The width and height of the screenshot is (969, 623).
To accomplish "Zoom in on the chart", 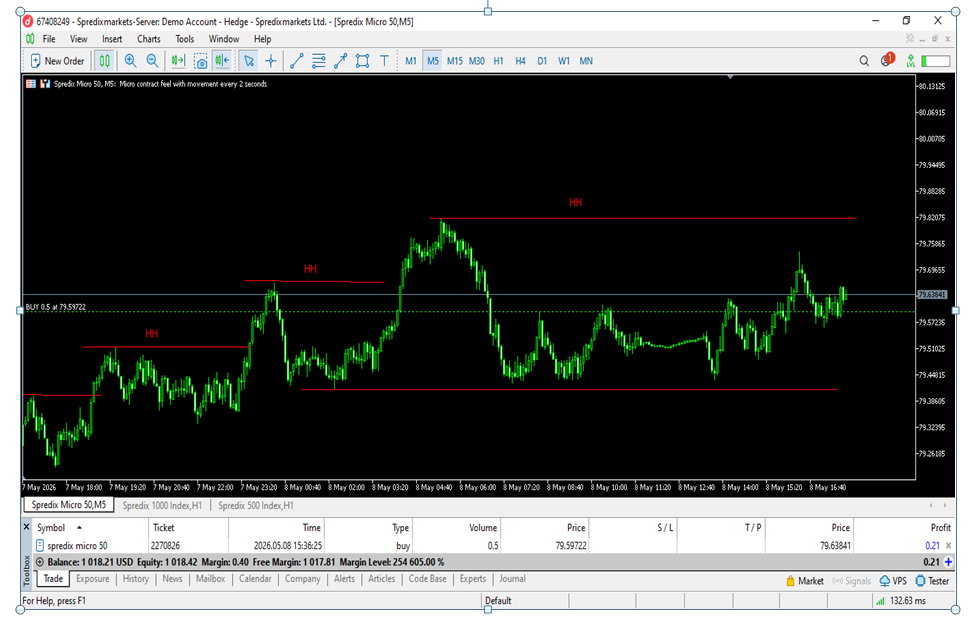I will tap(130, 61).
